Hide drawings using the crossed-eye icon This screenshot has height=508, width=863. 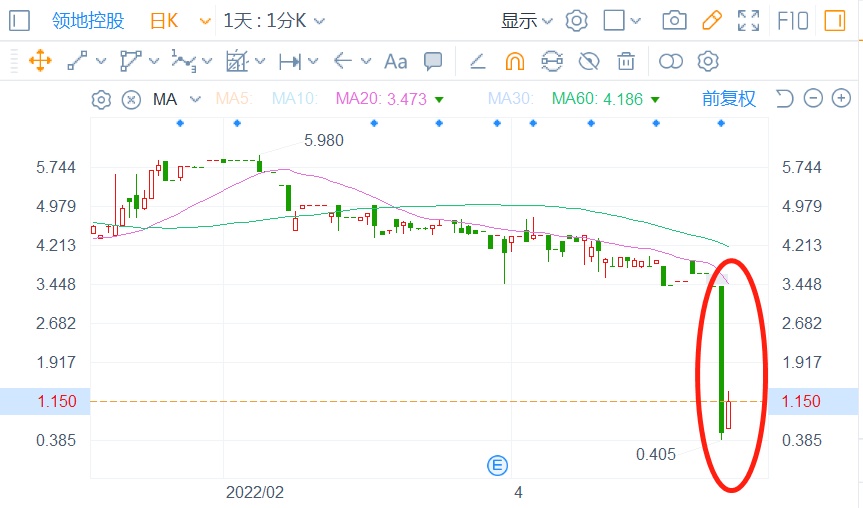point(589,61)
